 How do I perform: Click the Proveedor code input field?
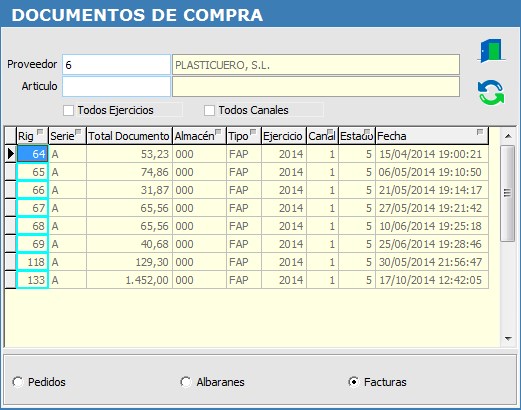[x=116, y=65]
